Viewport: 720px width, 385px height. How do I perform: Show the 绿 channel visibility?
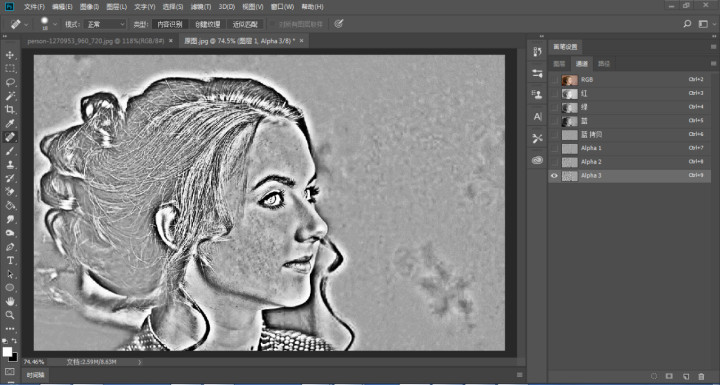click(555, 108)
